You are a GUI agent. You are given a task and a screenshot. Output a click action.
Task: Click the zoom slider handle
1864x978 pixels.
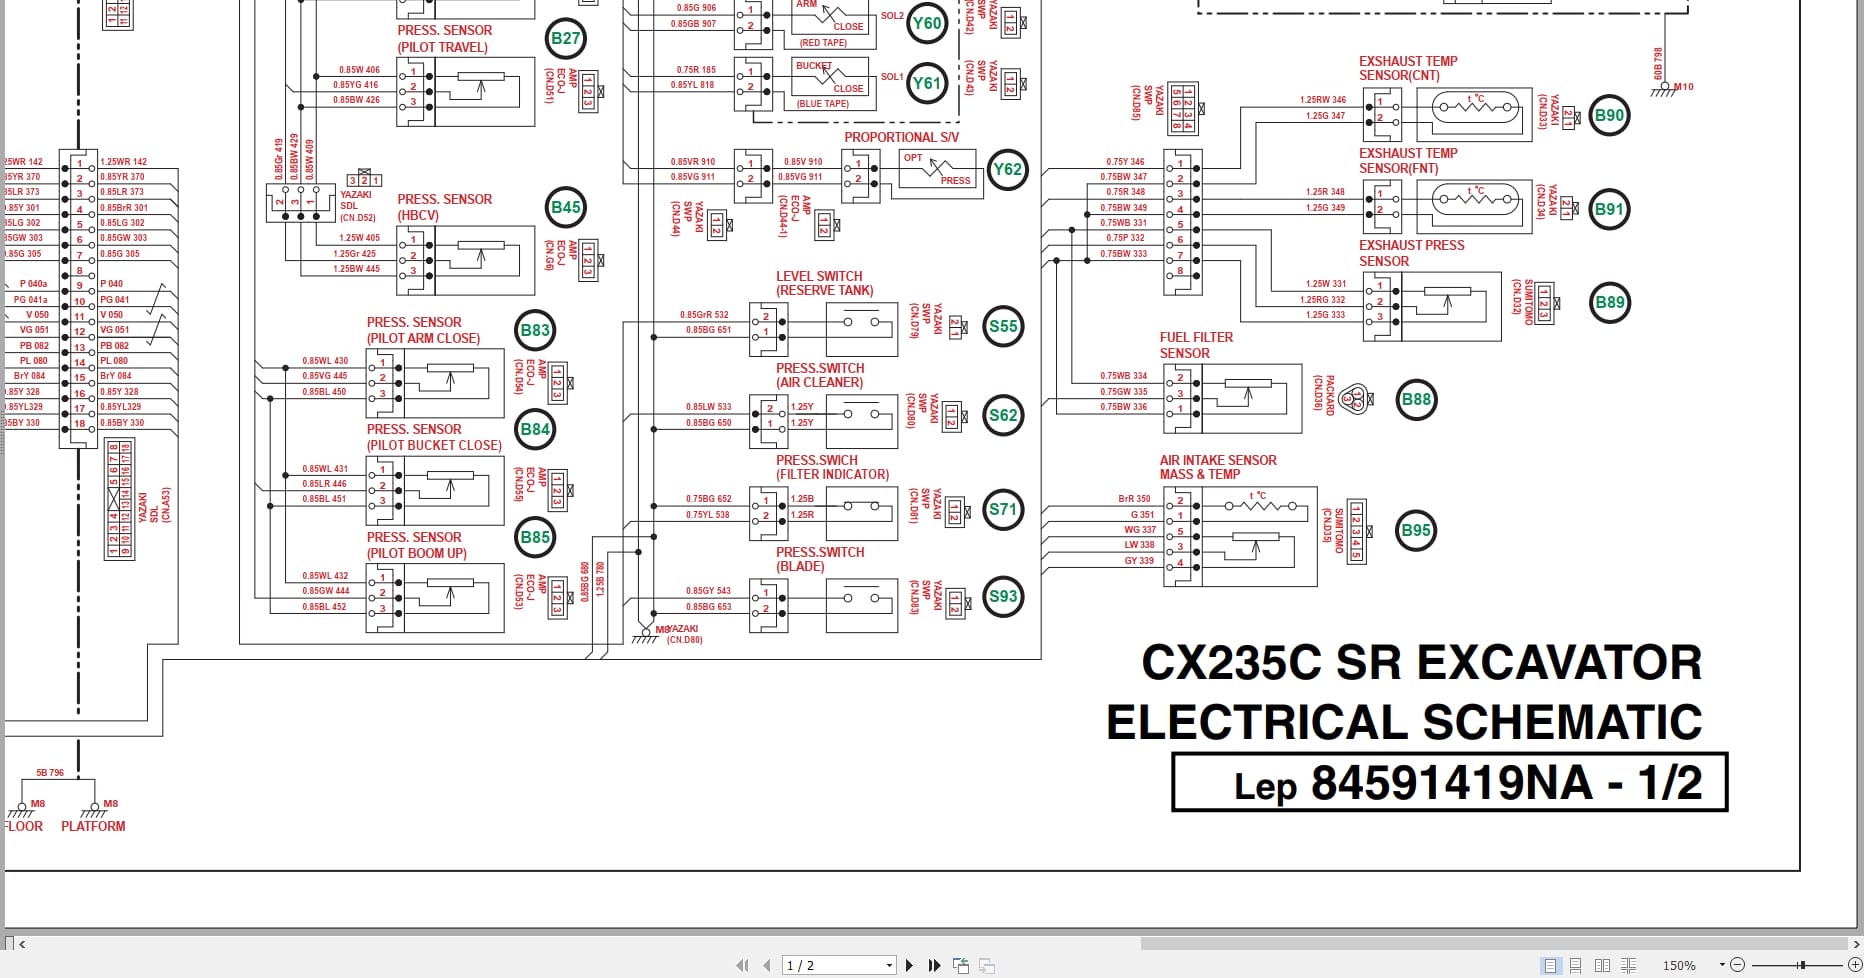[1802, 964]
